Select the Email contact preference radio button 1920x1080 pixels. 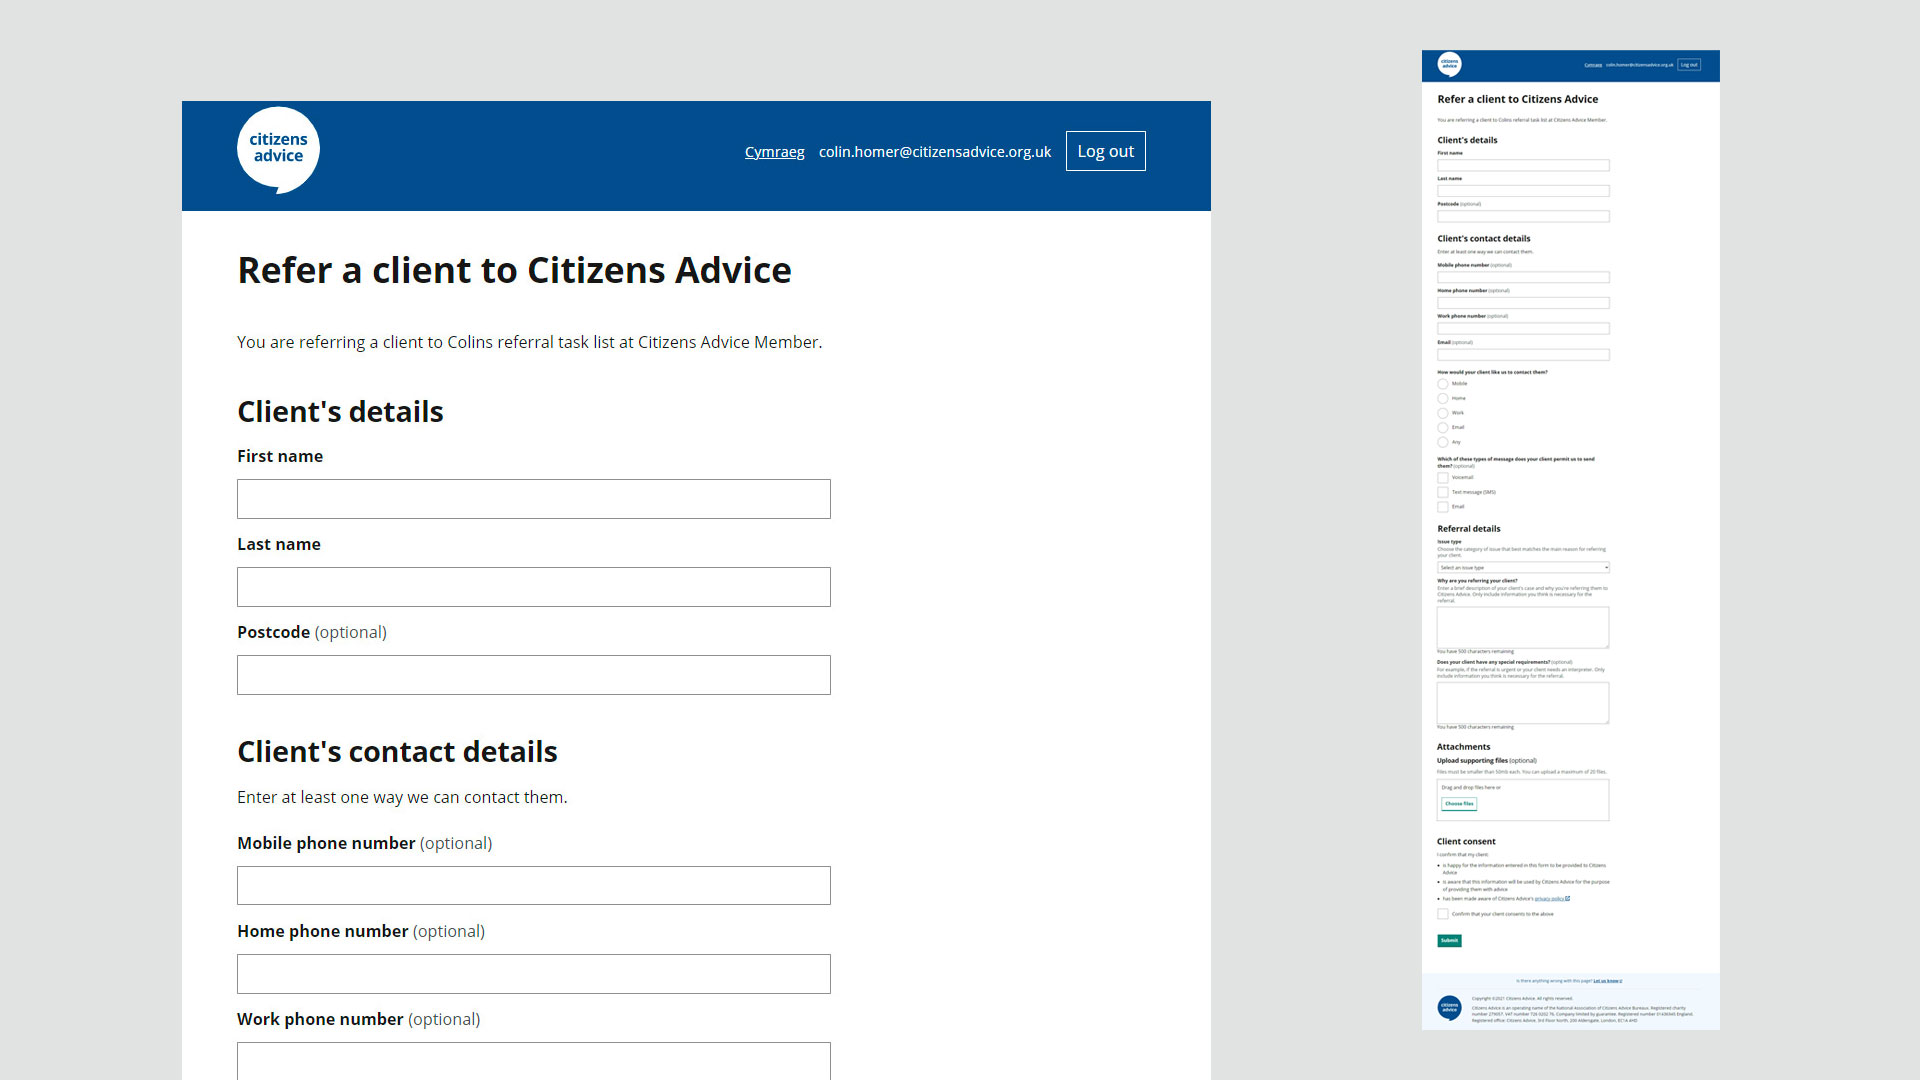(1443, 427)
